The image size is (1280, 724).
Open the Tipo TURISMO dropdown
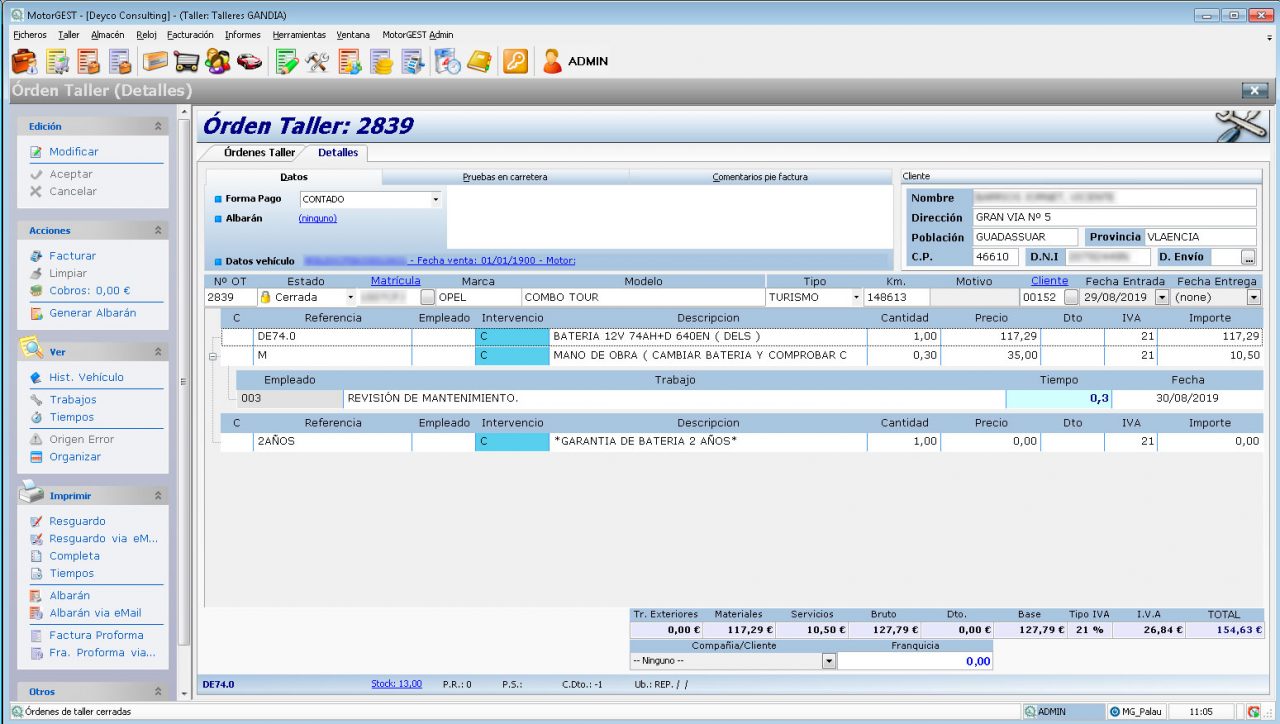(856, 297)
